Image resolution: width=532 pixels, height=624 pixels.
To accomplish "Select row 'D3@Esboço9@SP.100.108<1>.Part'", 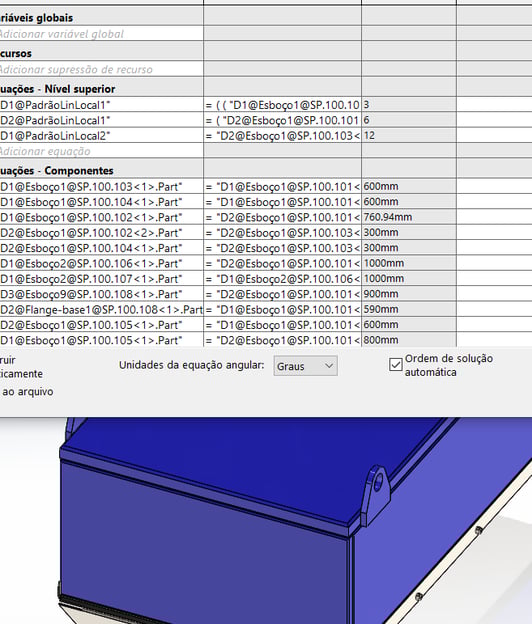I will (x=101, y=294).
